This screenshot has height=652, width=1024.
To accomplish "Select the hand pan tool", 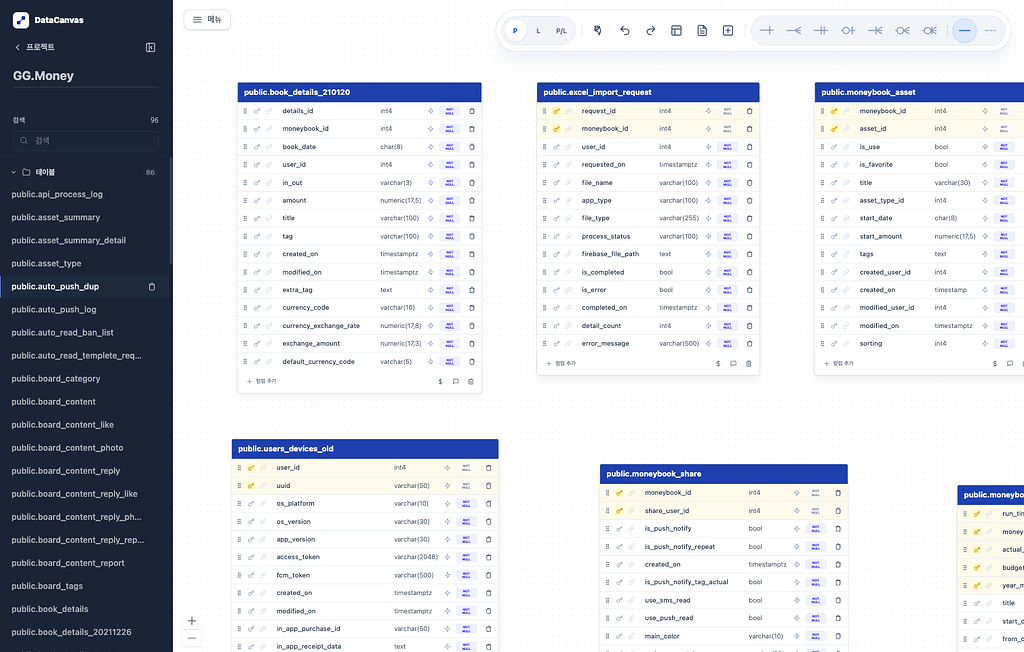I will 598,31.
